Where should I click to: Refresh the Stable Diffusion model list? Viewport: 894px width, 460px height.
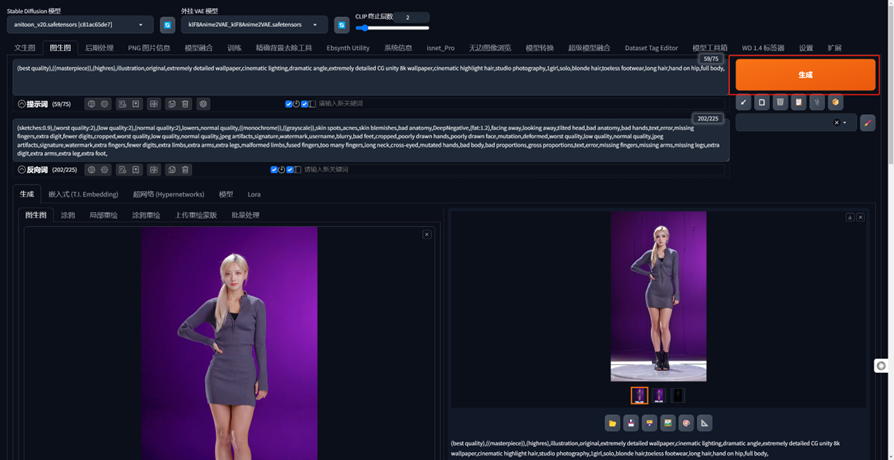(167, 25)
